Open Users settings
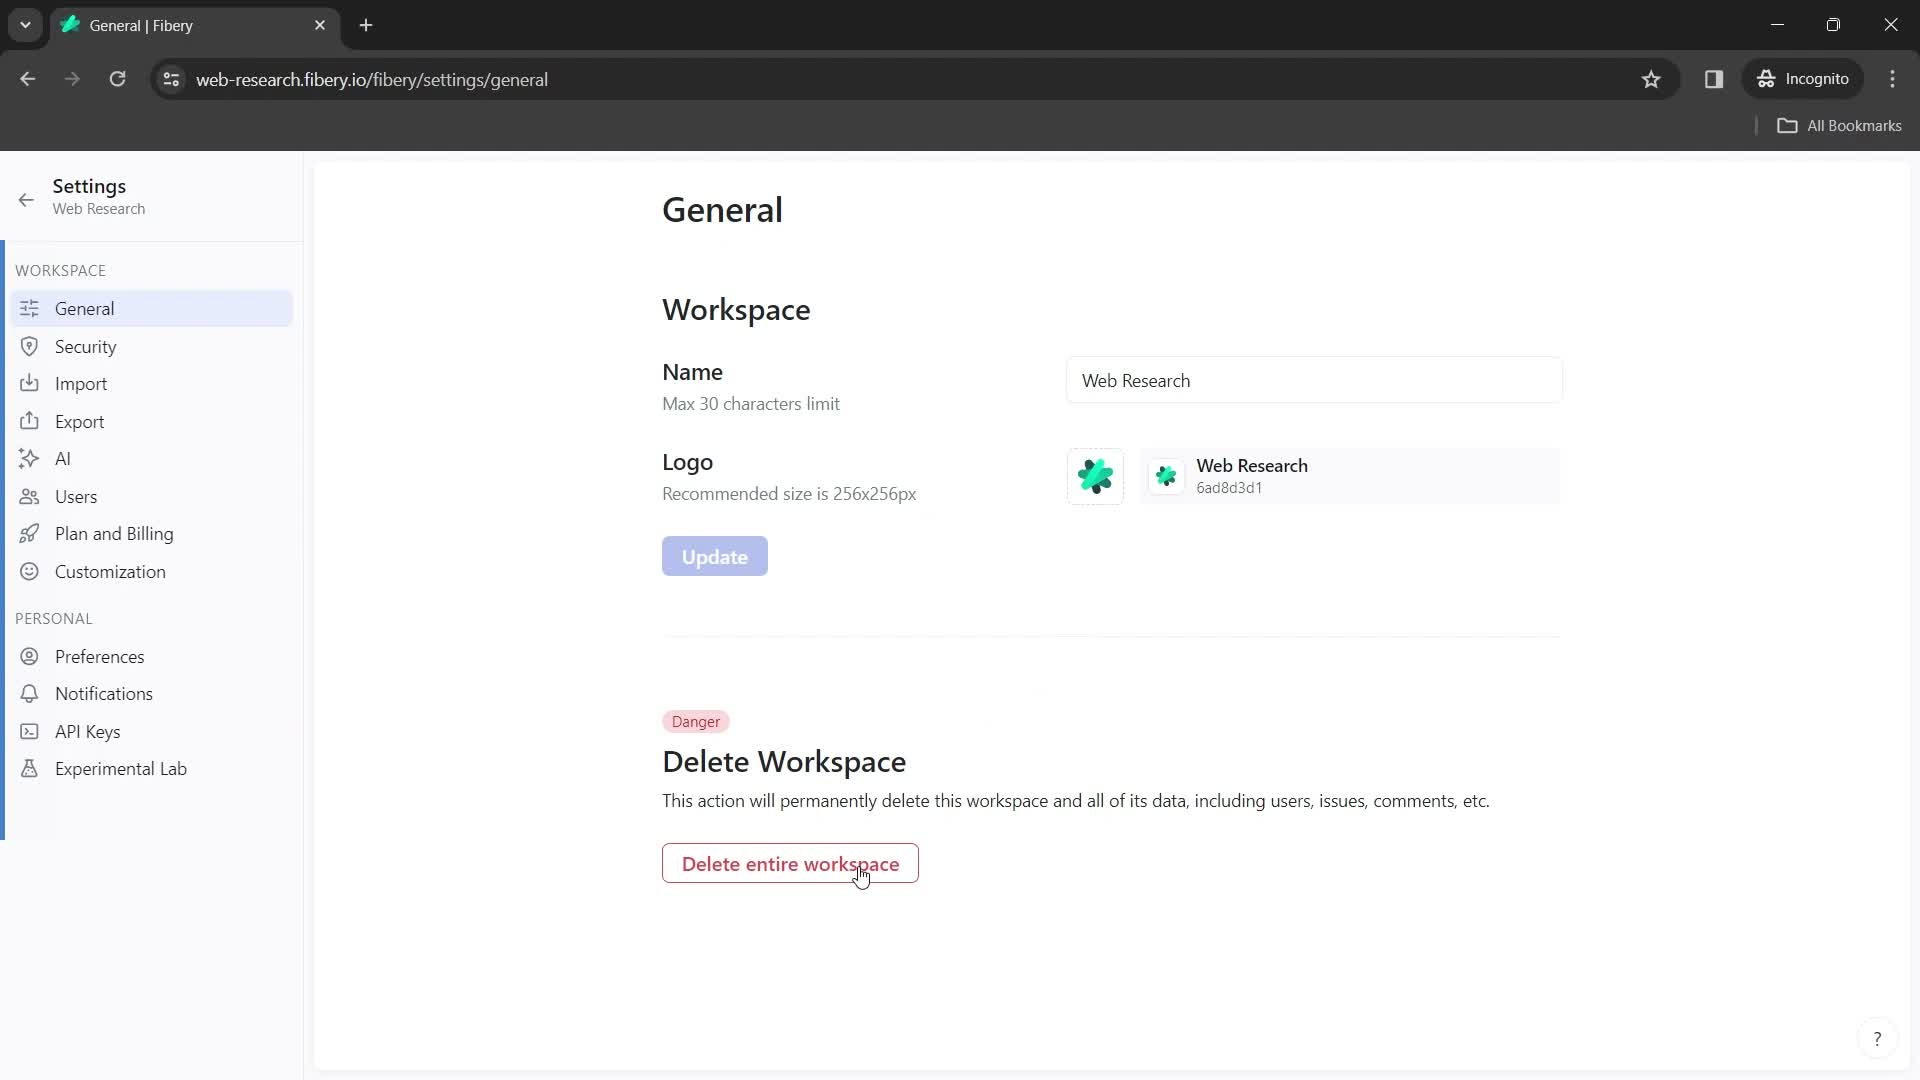The image size is (1920, 1080). [152, 496]
